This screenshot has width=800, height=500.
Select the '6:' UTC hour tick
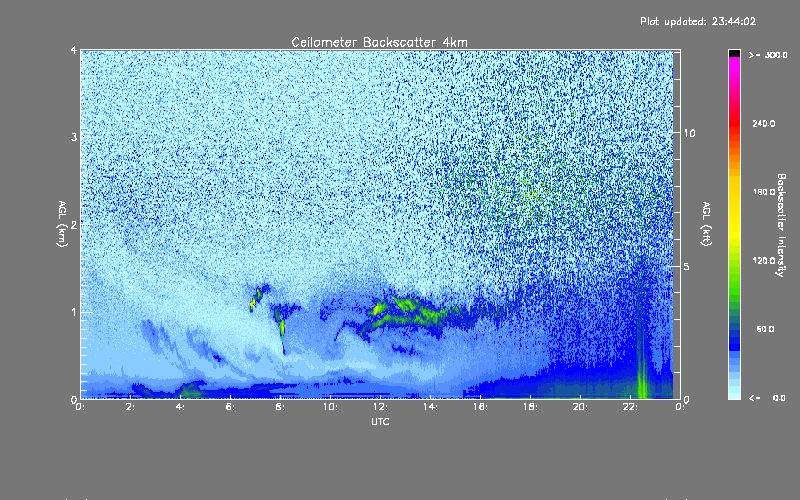coord(231,407)
